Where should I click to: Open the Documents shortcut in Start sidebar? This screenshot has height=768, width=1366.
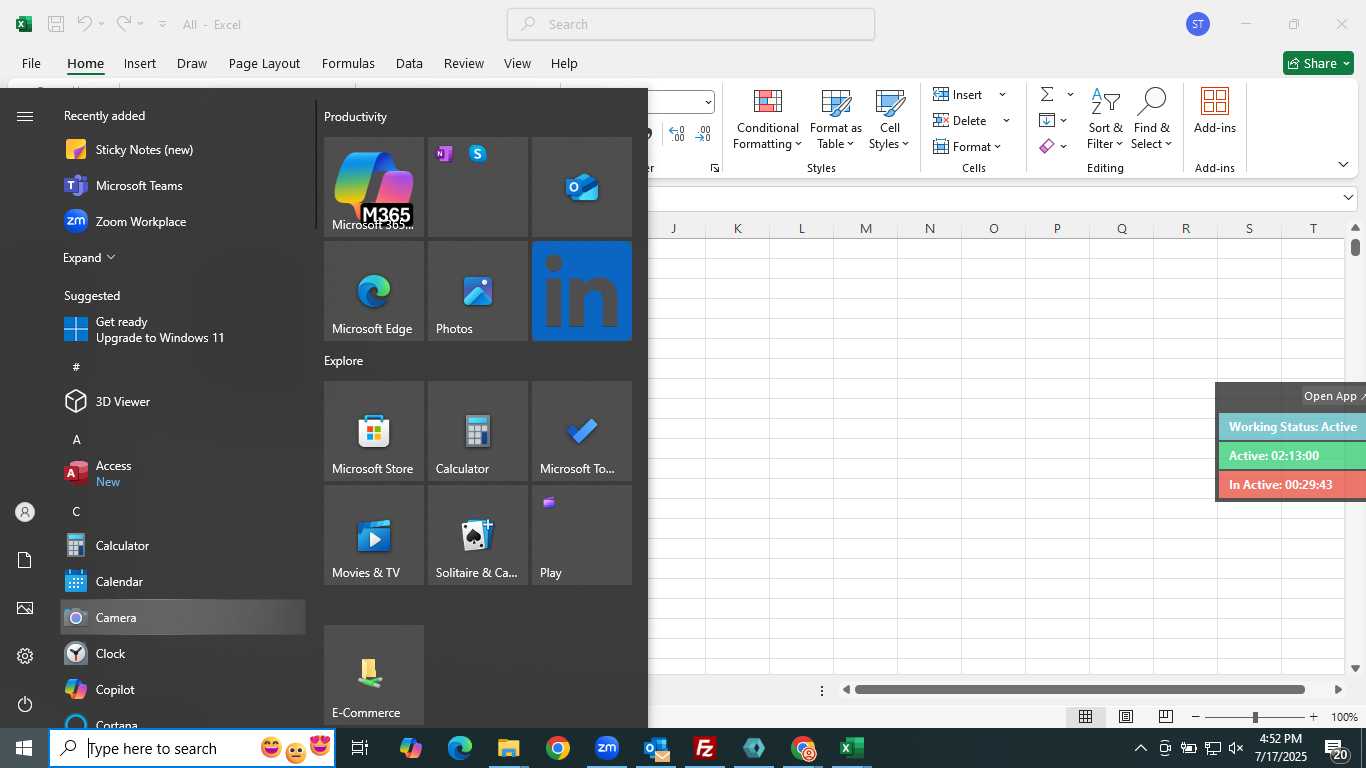tap(25, 560)
